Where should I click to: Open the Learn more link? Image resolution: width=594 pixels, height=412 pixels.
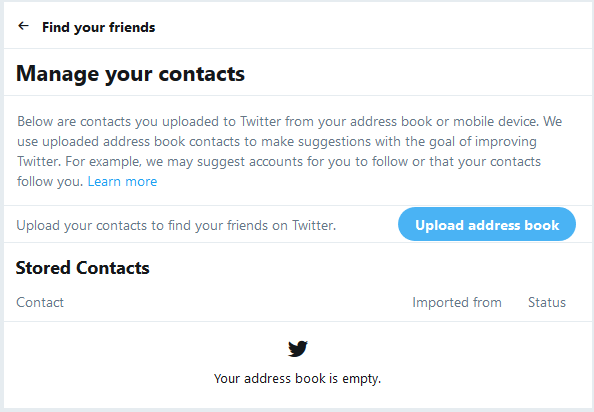tap(122, 181)
